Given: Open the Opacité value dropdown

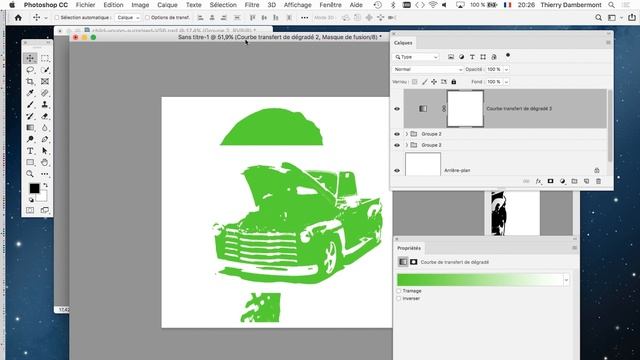Looking at the screenshot, I should 507,69.
